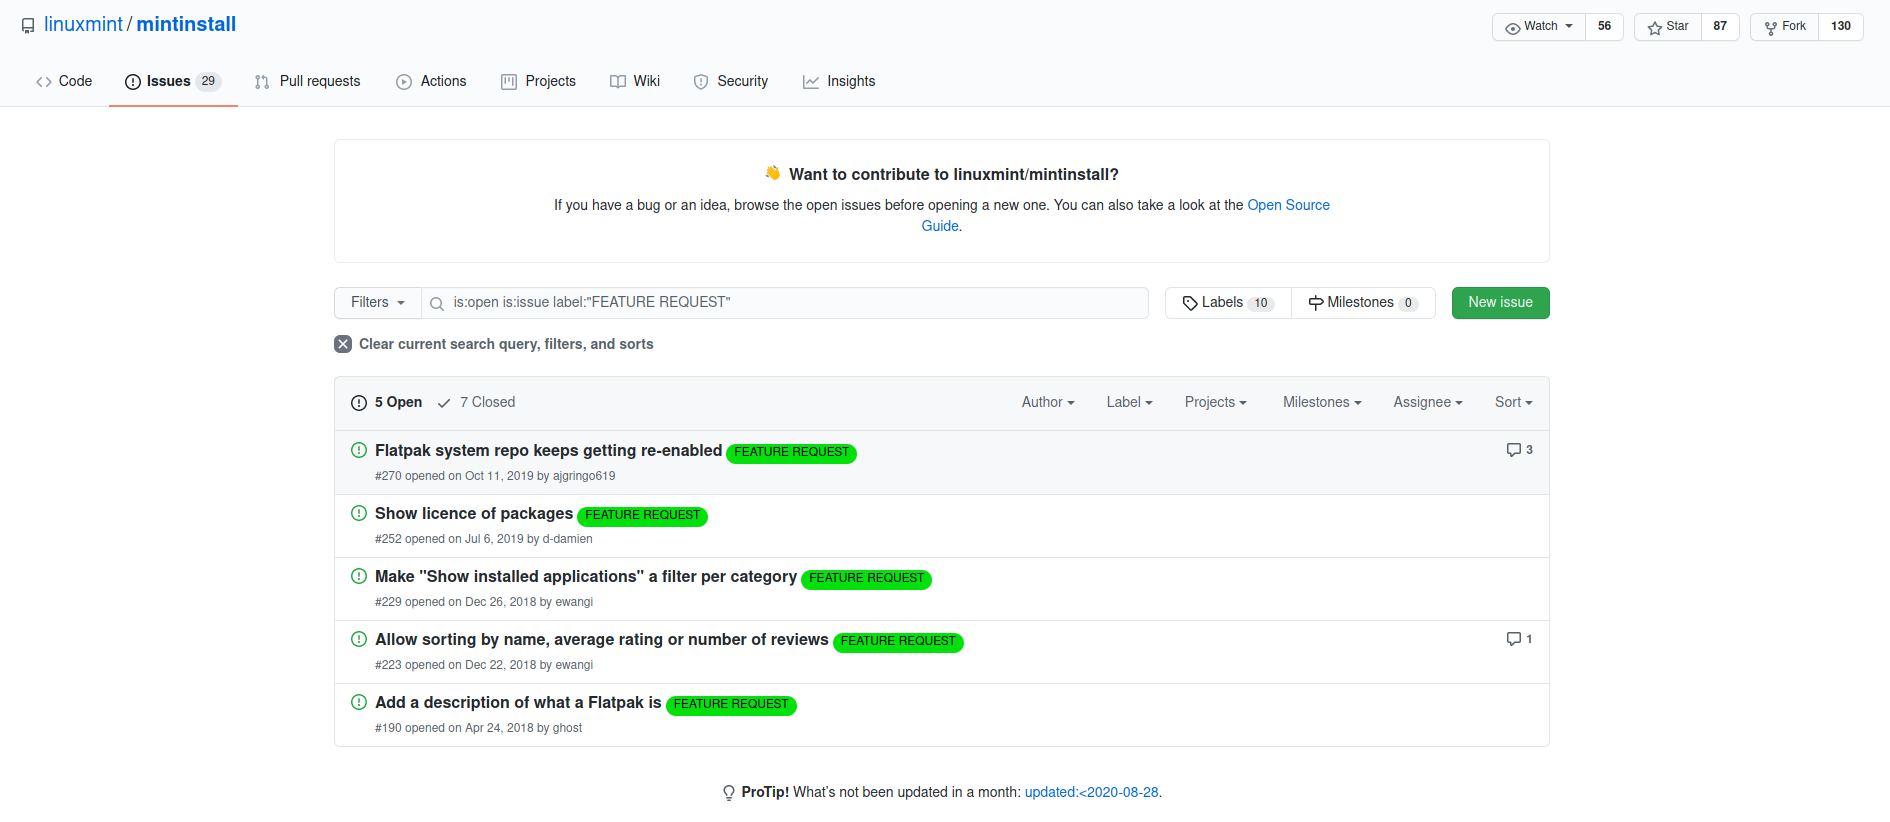Go to the Pull requests tab
This screenshot has width=1890, height=822.
[x=308, y=81]
